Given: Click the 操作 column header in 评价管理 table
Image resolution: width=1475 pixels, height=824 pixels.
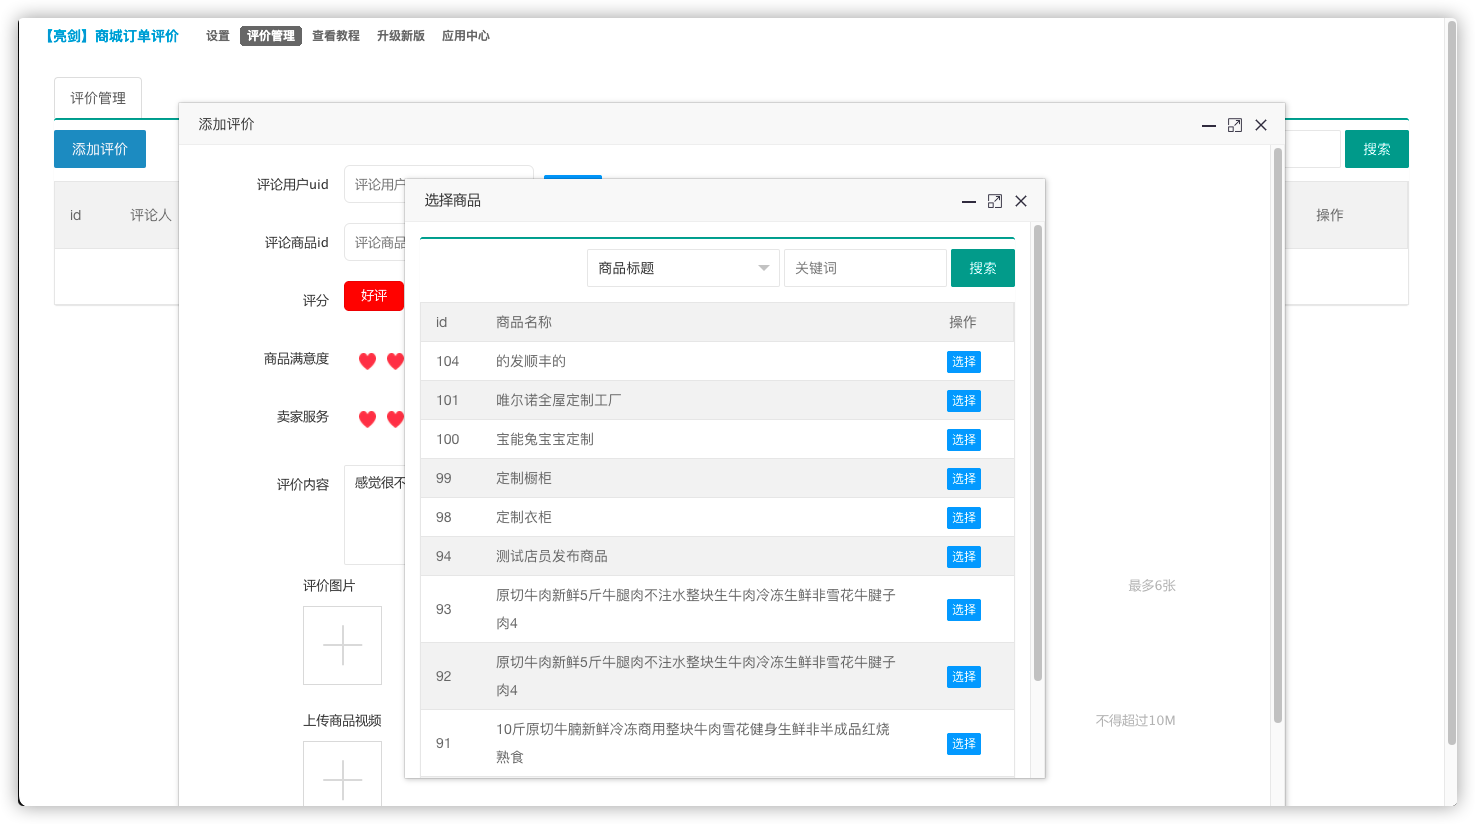Looking at the screenshot, I should click(1330, 215).
